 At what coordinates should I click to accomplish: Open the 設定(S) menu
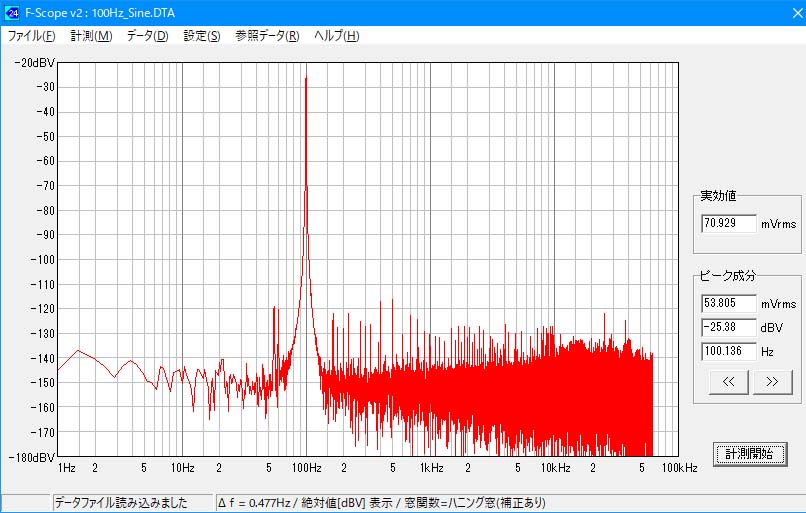click(x=201, y=36)
